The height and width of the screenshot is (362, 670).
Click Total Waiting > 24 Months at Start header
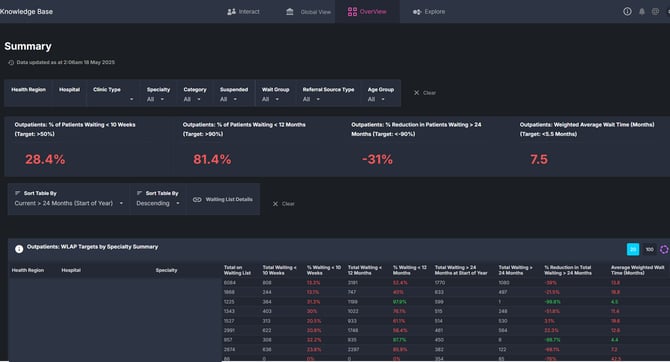coord(461,270)
